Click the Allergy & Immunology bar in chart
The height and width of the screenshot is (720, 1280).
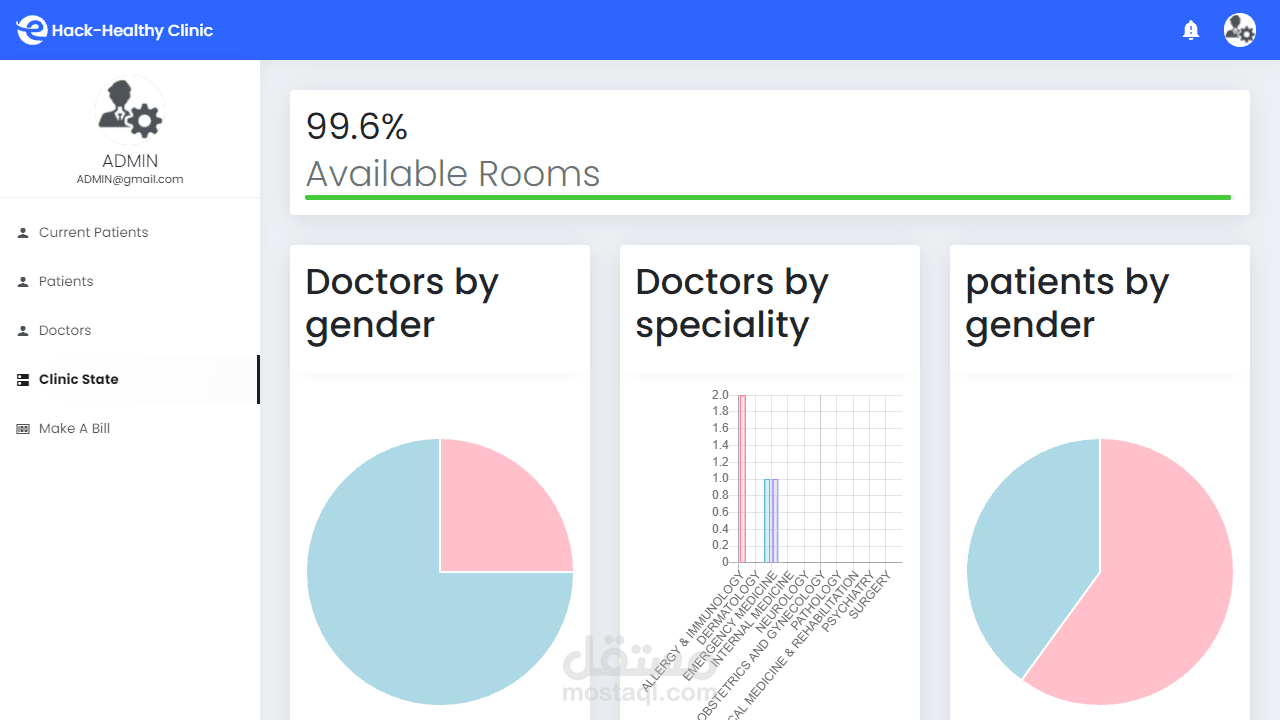(742, 480)
